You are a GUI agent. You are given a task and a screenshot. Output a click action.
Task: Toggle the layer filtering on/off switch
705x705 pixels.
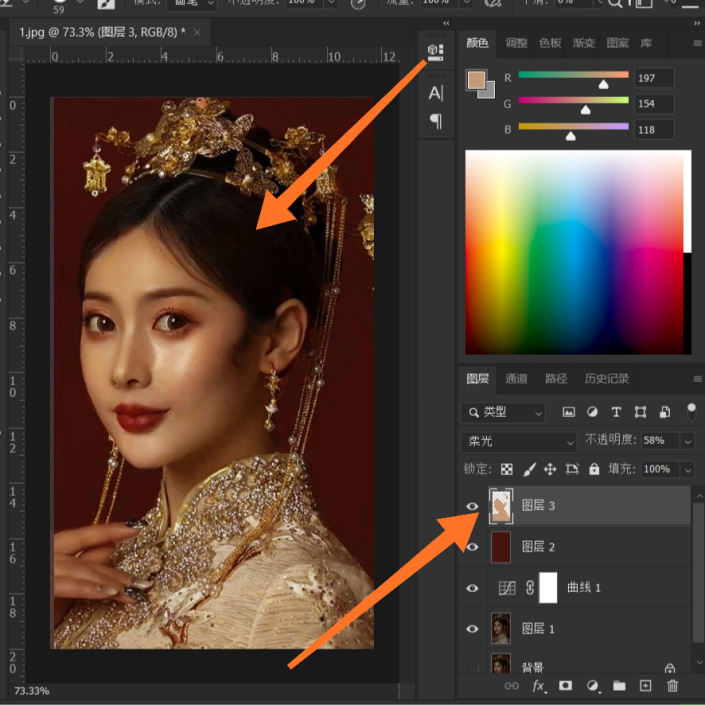pyautogui.click(x=692, y=411)
